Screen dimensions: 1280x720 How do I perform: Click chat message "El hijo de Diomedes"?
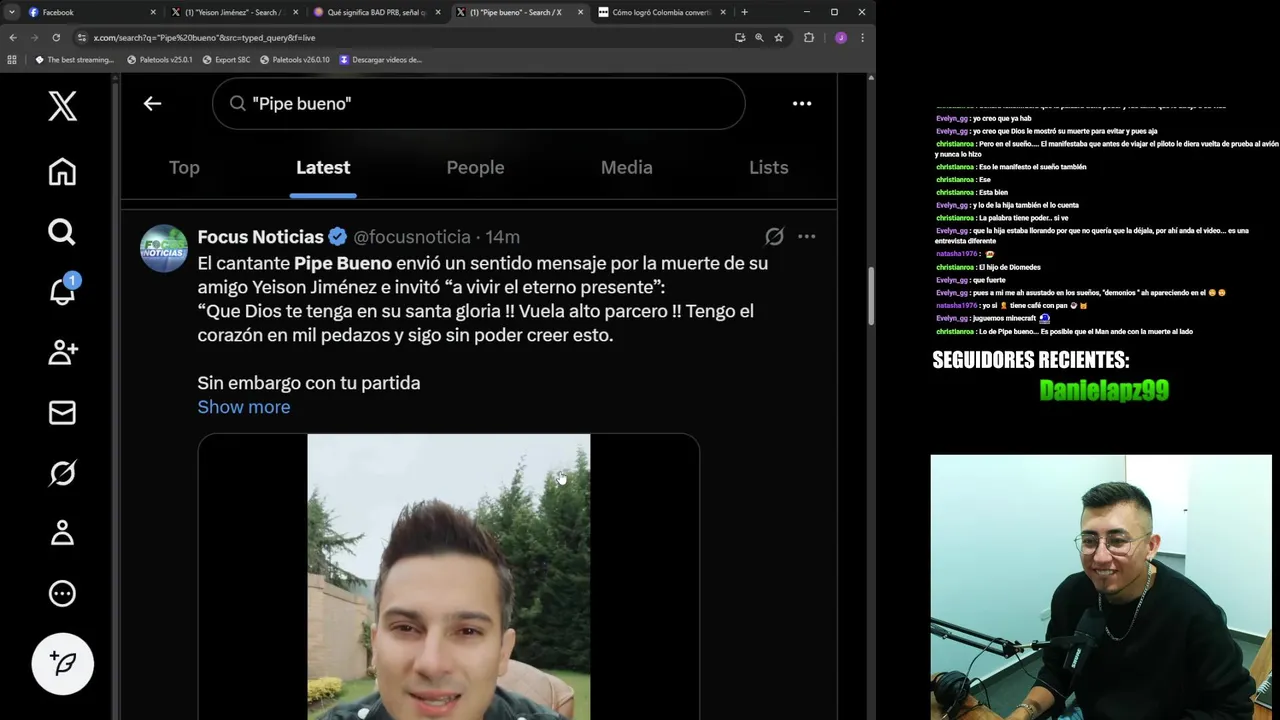pos(1010,267)
